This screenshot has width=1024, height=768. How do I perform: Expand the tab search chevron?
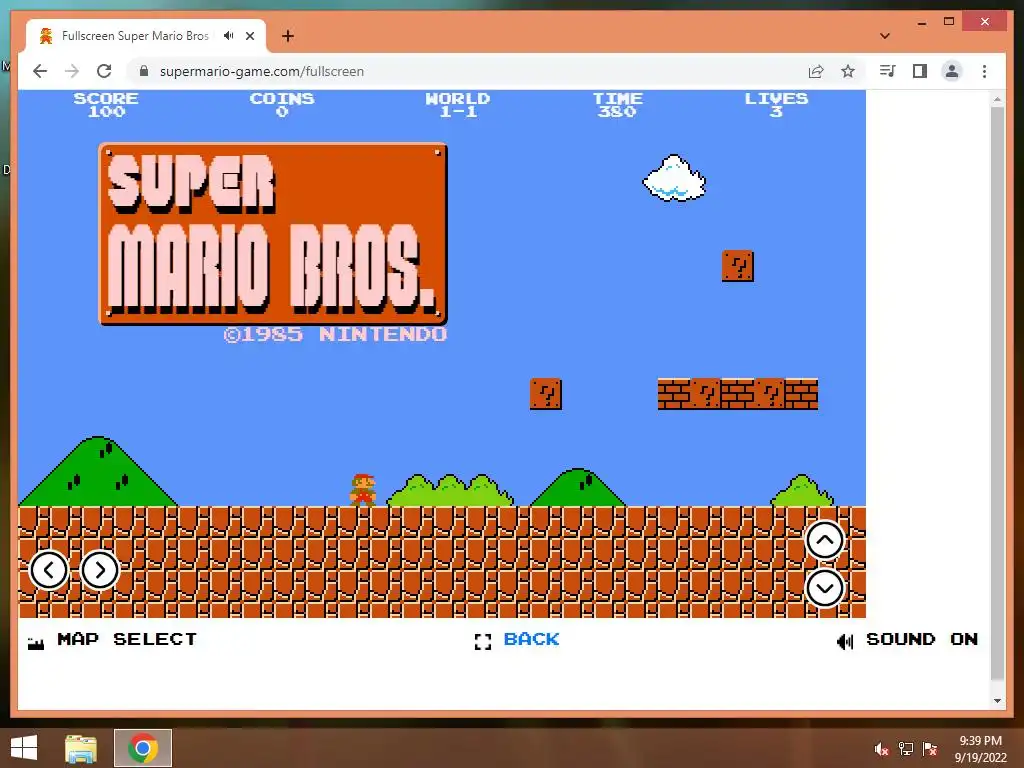(885, 36)
